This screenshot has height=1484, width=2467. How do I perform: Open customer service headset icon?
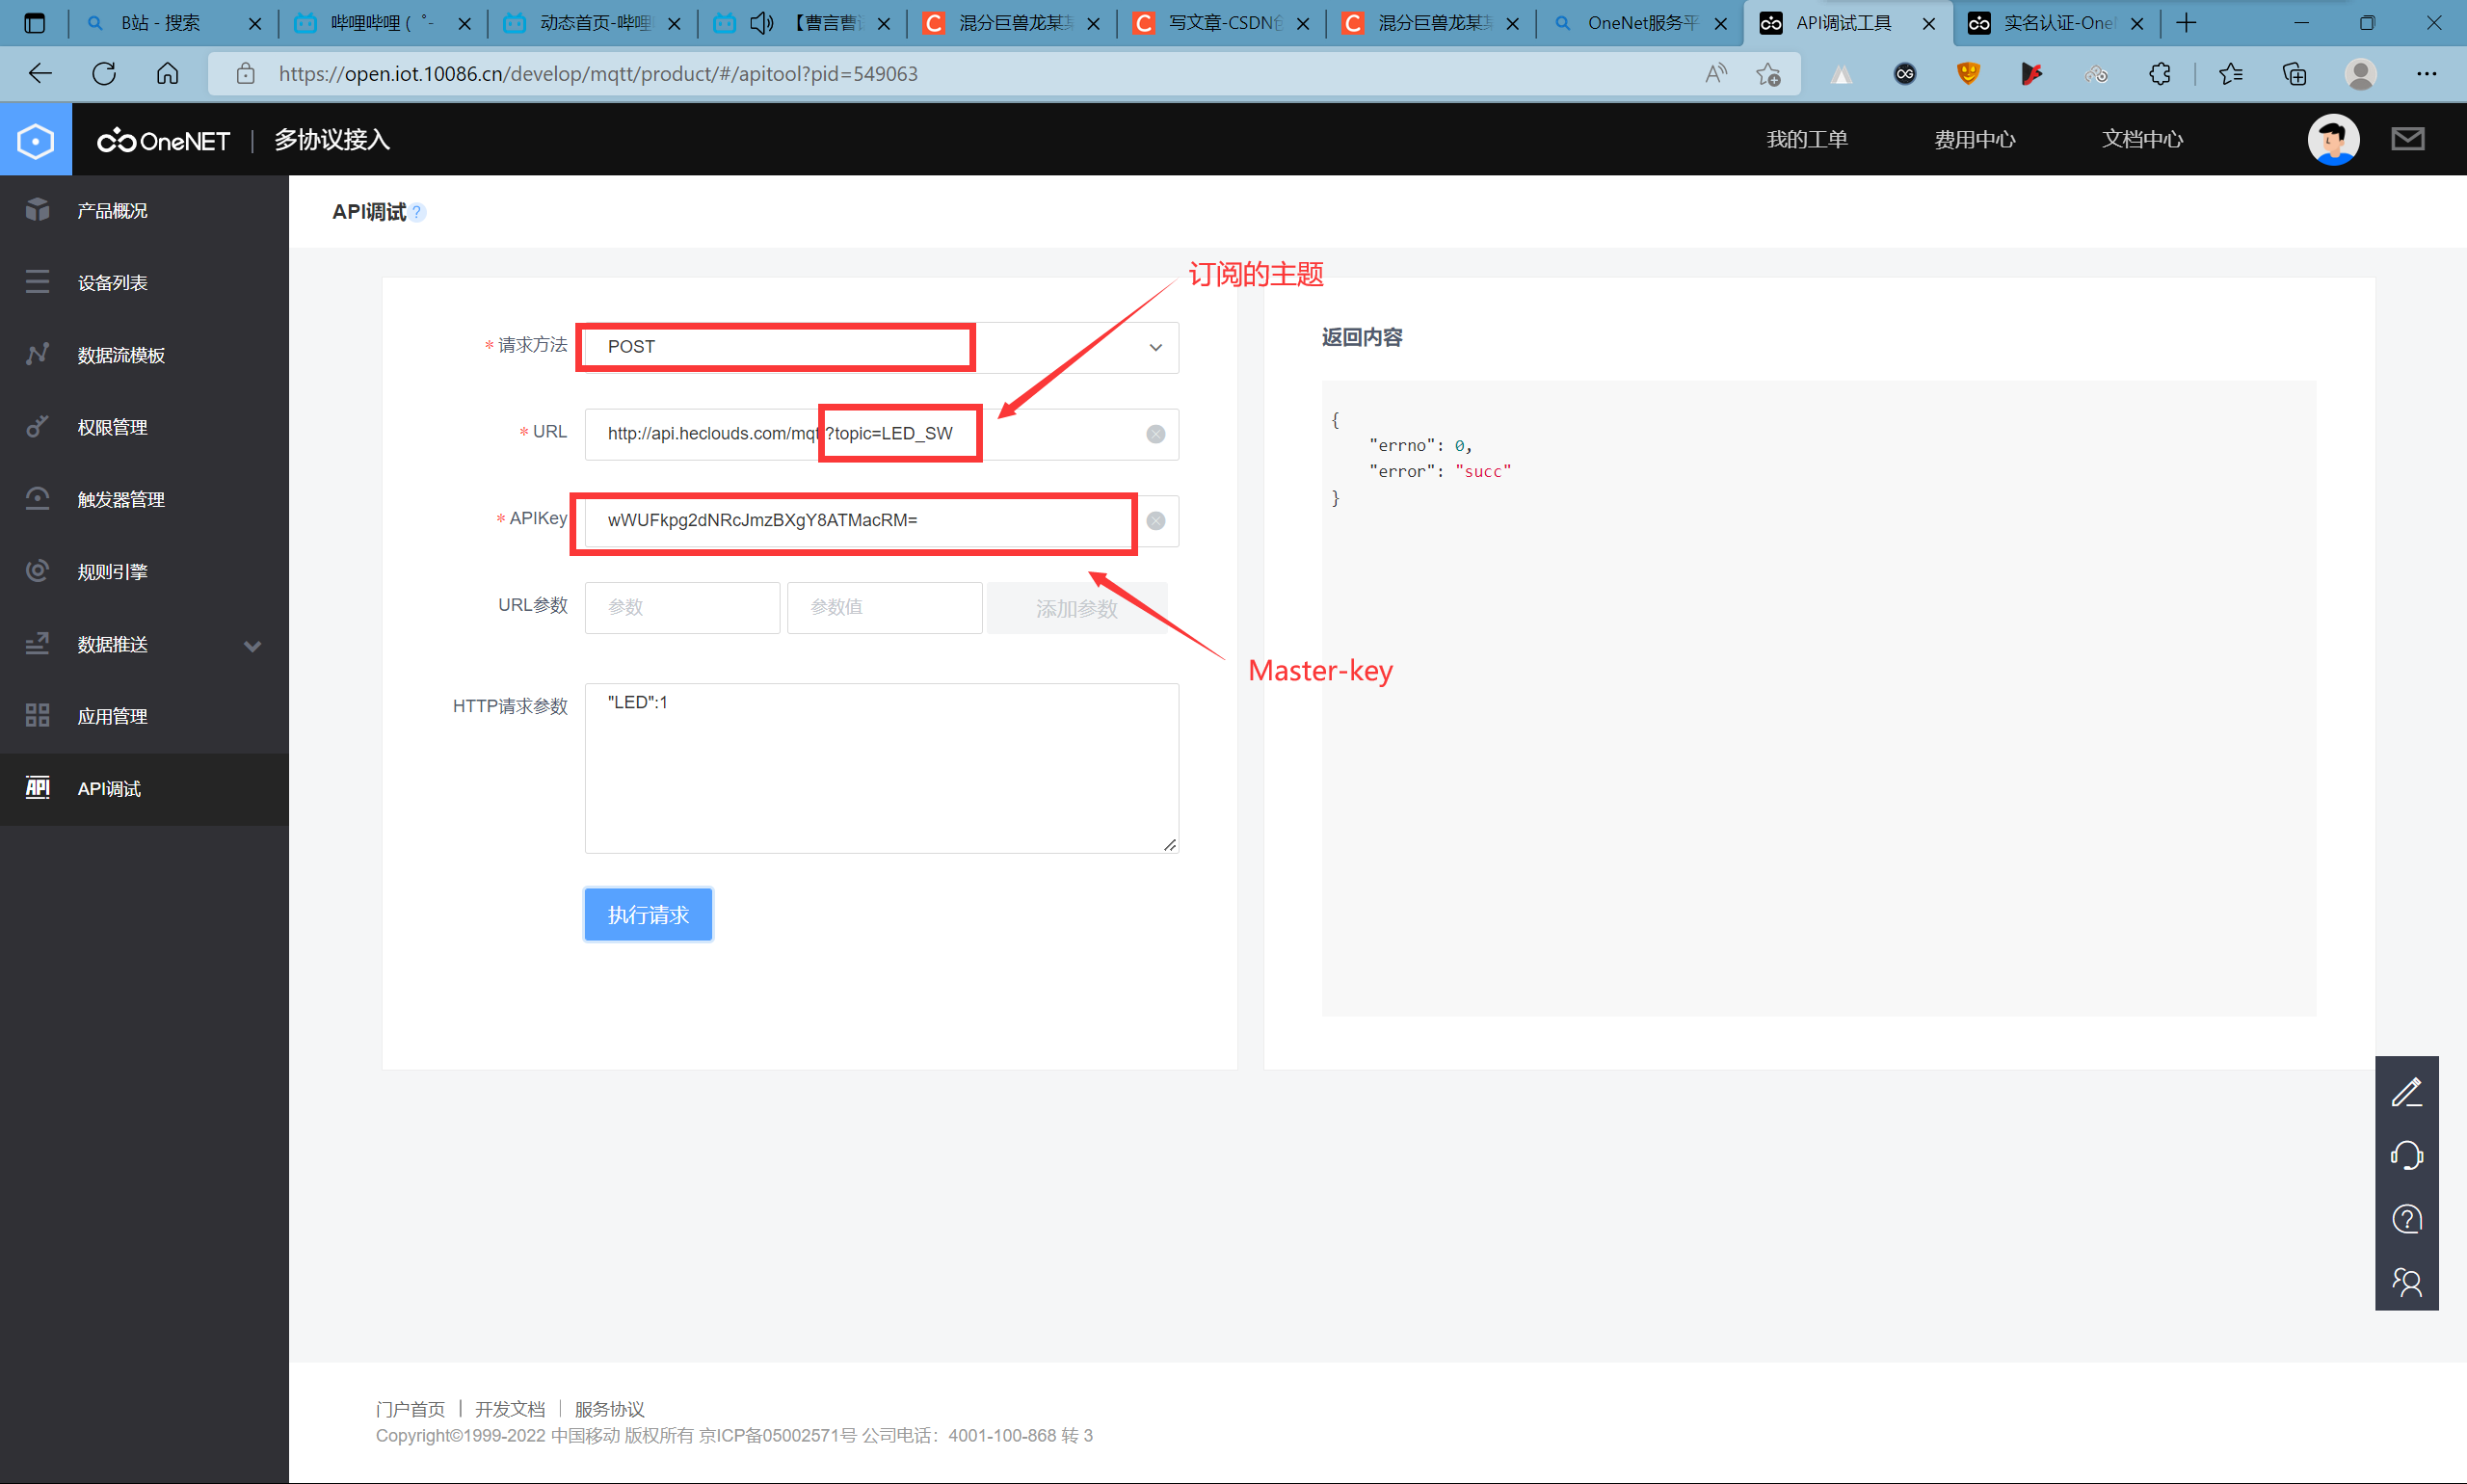click(2406, 1155)
